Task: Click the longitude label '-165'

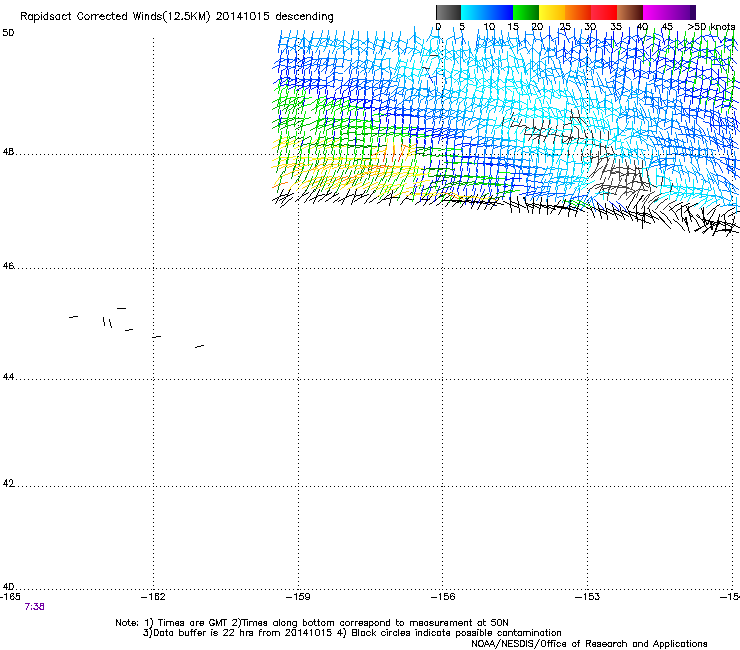Action: pos(10,597)
